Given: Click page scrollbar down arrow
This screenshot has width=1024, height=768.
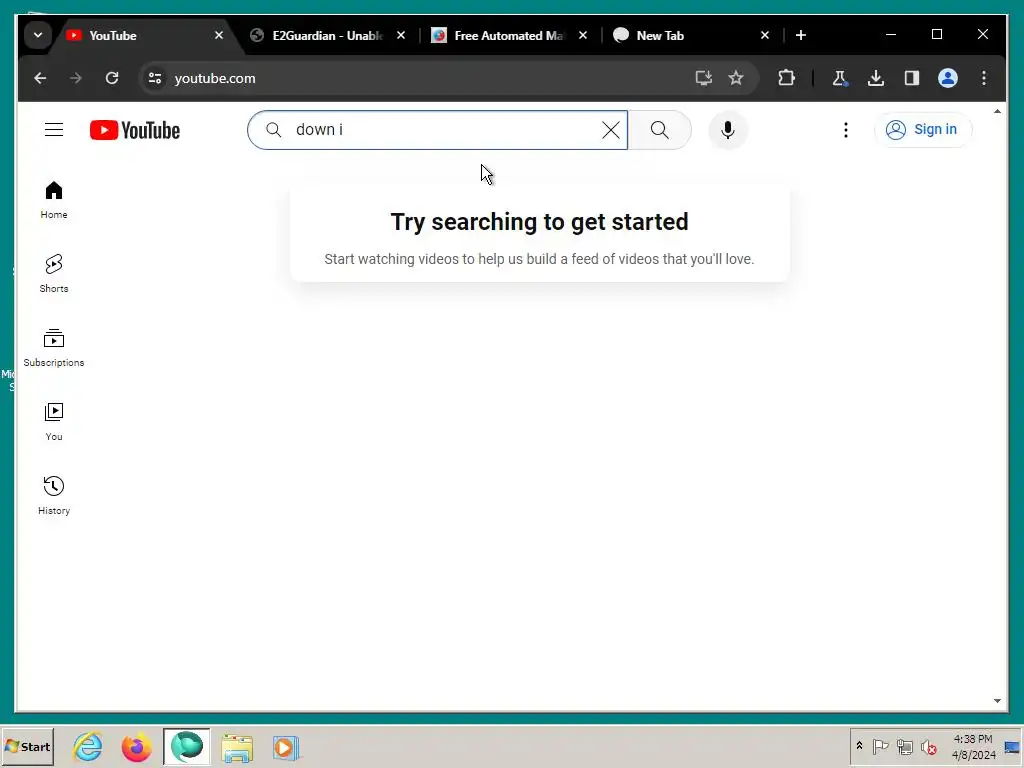Looking at the screenshot, I should [x=997, y=701].
